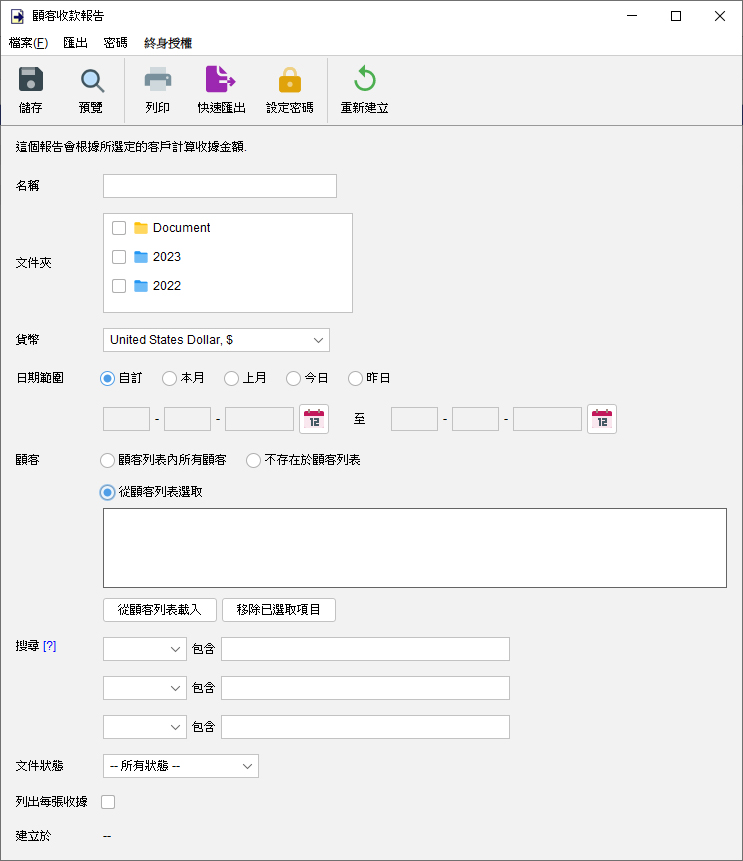Click the start date middle input box
Screen dimensions: 743x861
point(187,419)
